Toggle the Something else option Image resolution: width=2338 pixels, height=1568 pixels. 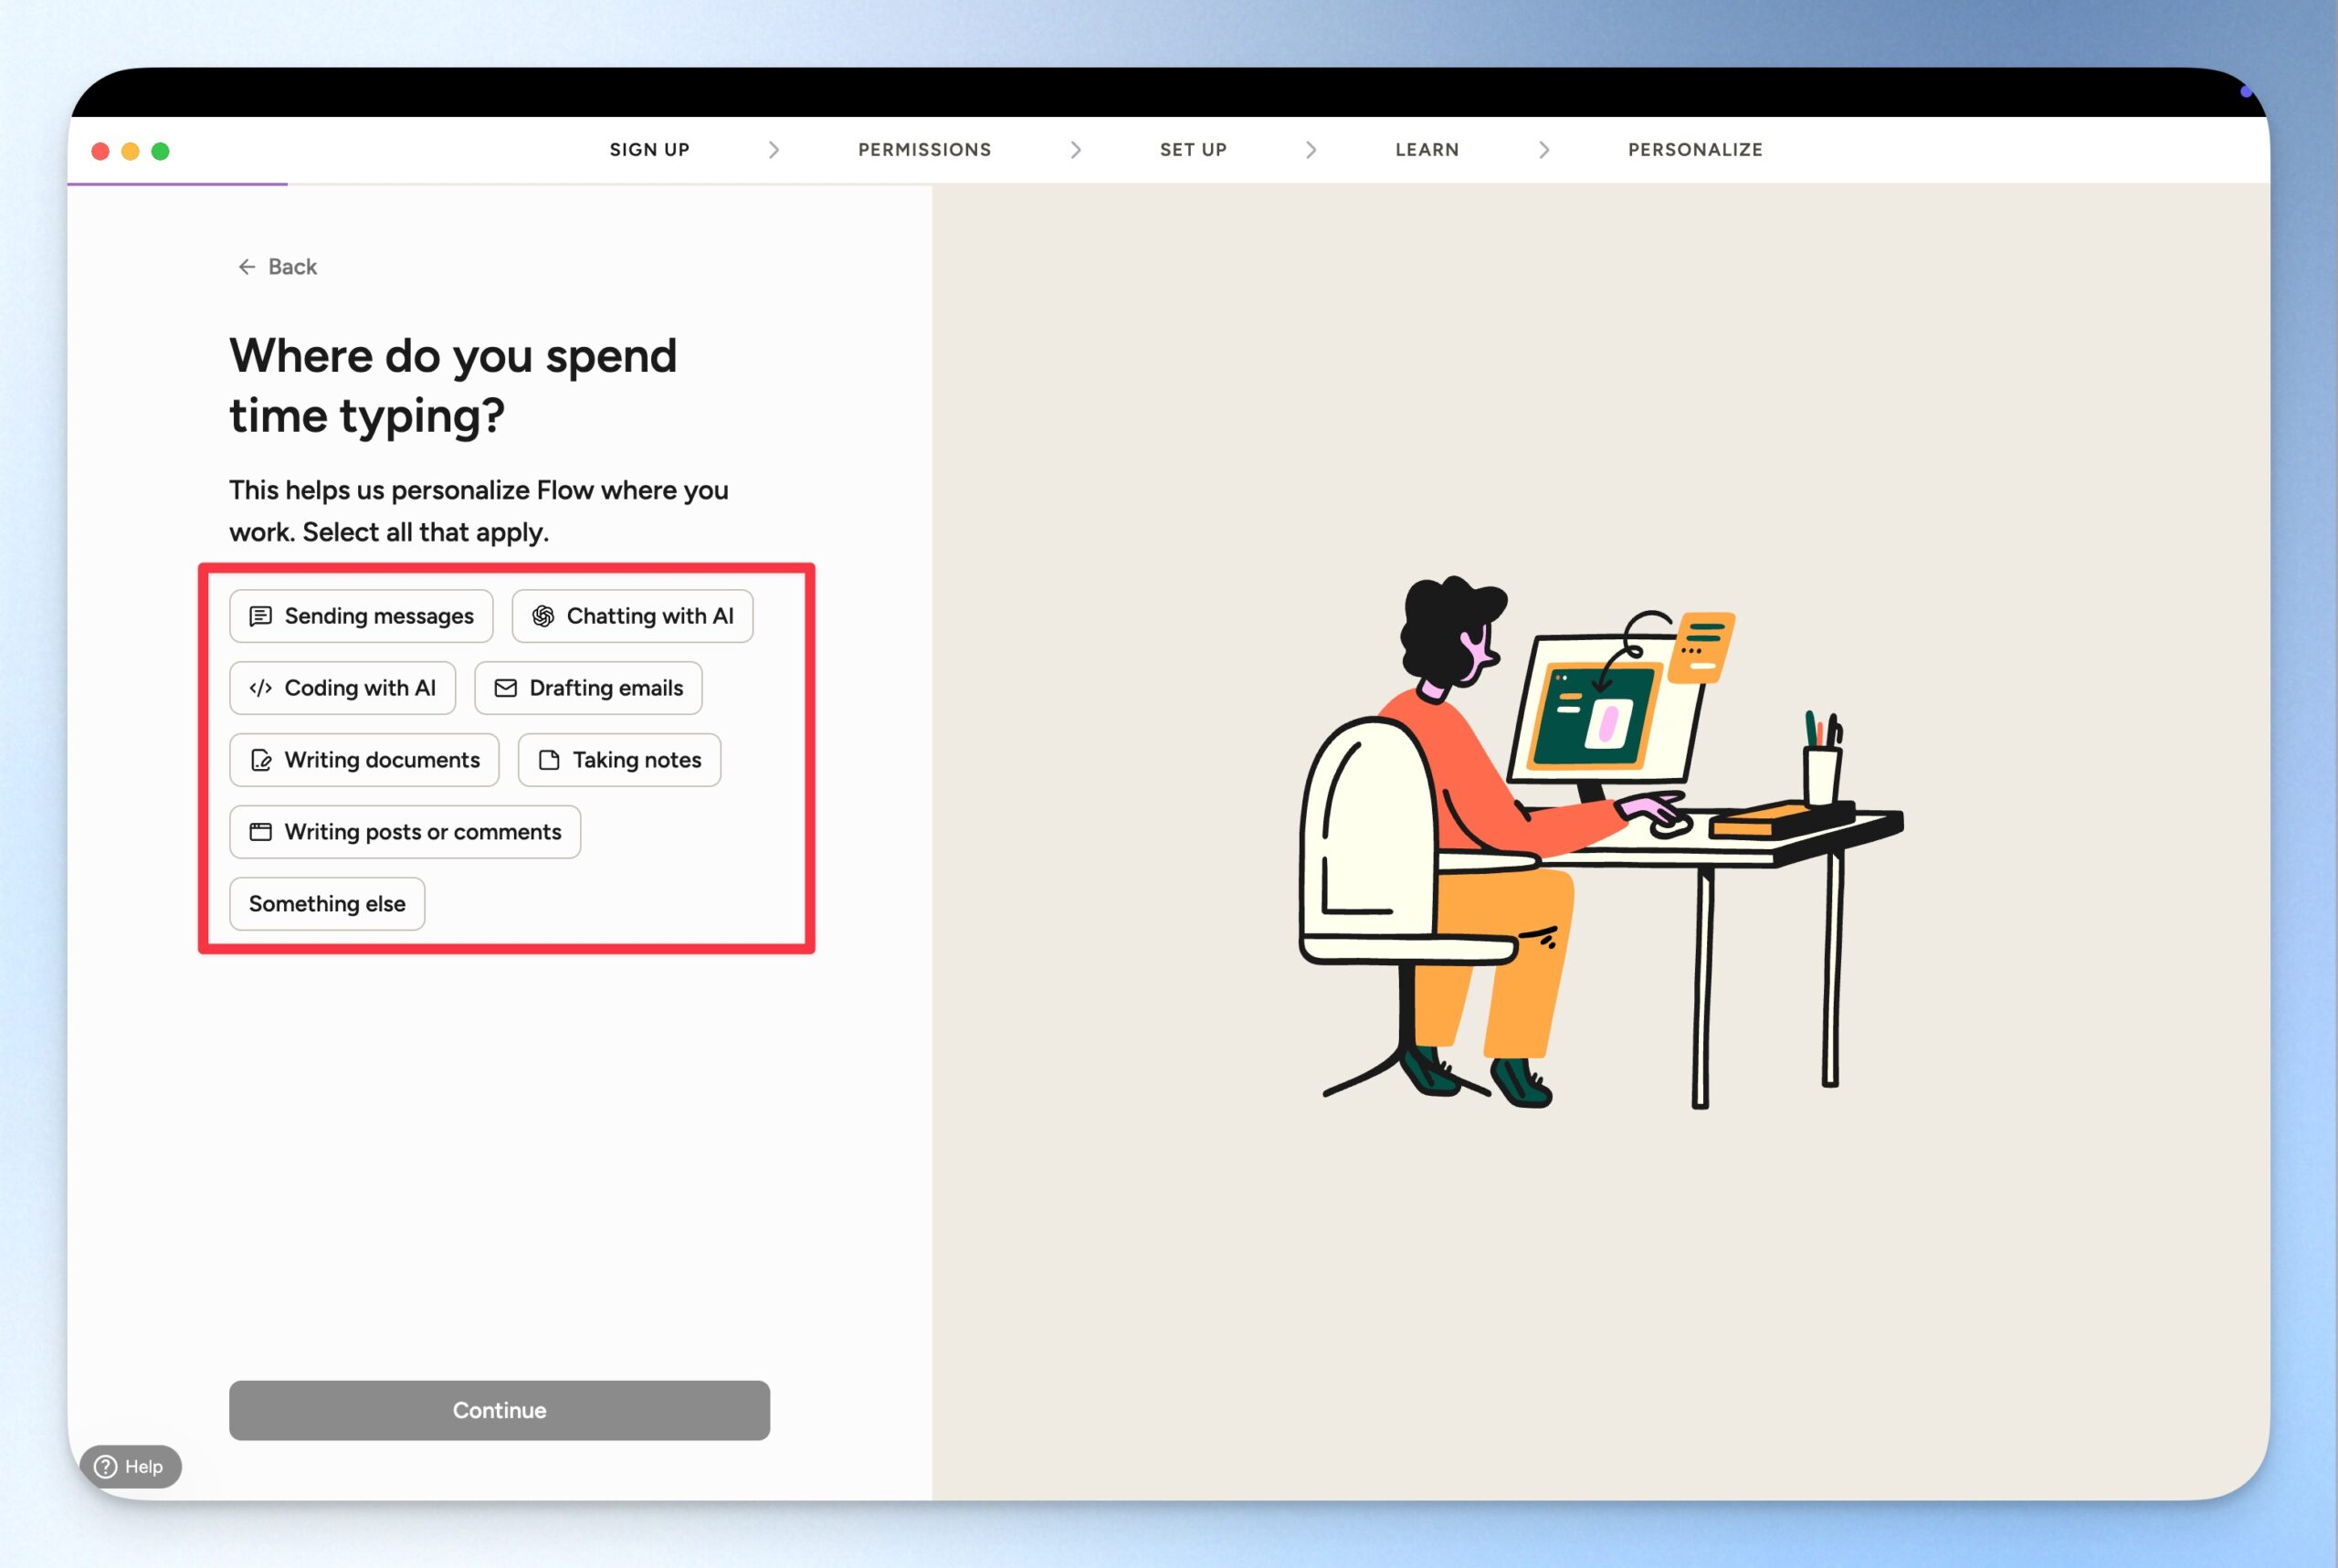click(327, 904)
